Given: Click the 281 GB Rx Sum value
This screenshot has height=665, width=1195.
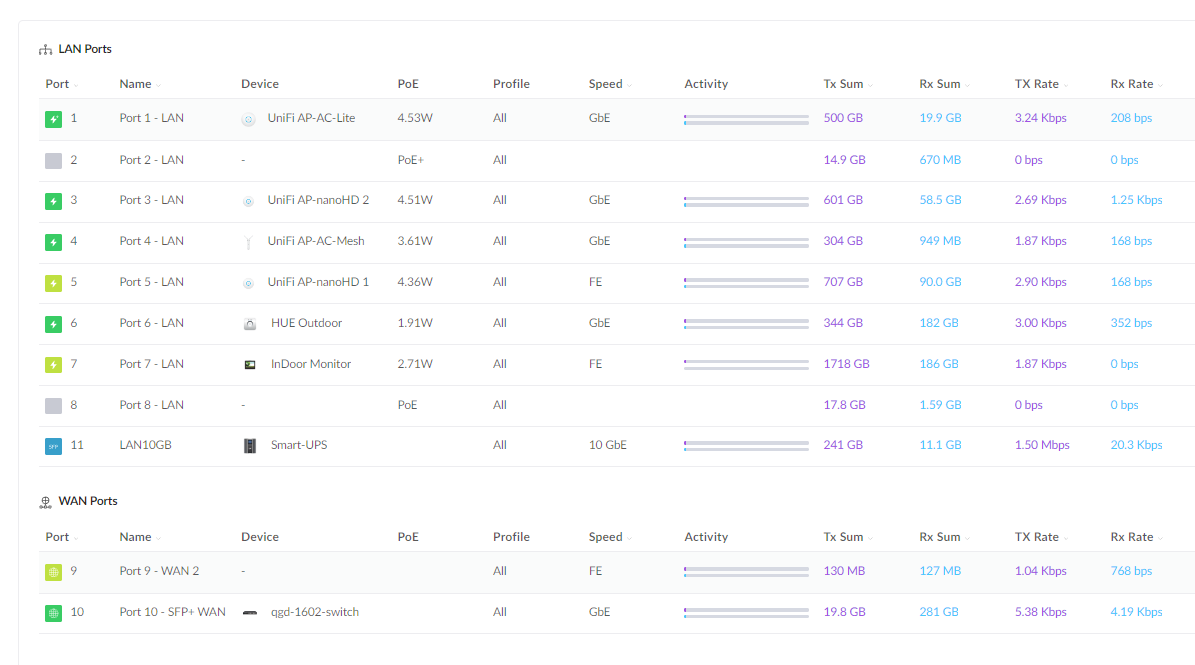Looking at the screenshot, I should pos(939,612).
